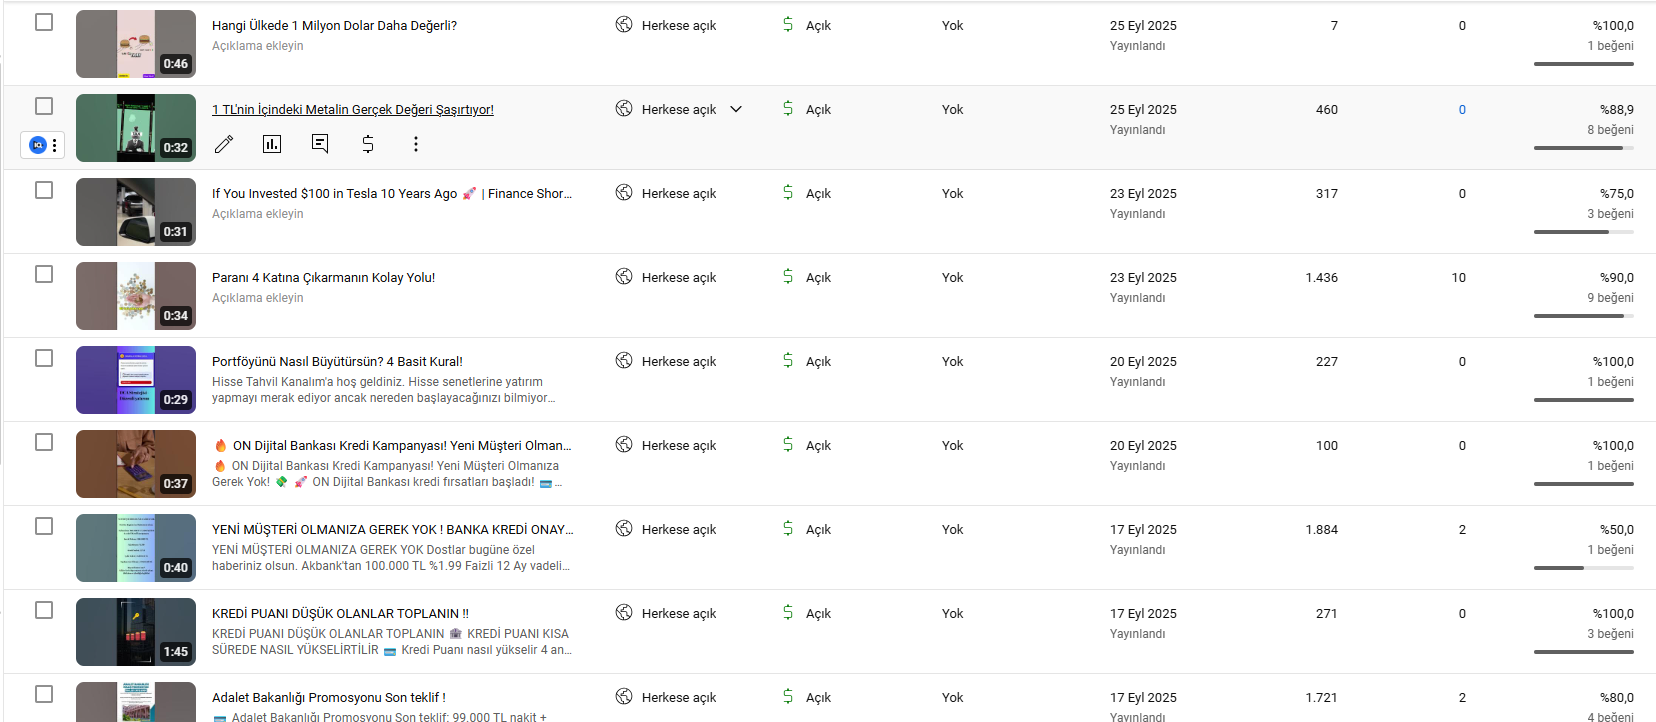The width and height of the screenshot is (1656, 722).
Task: Open monetization dollar icon under video title
Action: point(368,144)
